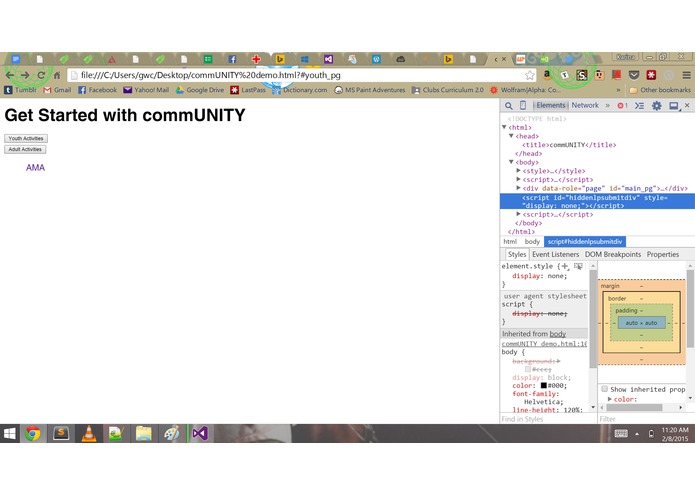Viewport: 695px width, 494px height.
Task: Show the DevTools console drawer icon
Action: coord(639,105)
